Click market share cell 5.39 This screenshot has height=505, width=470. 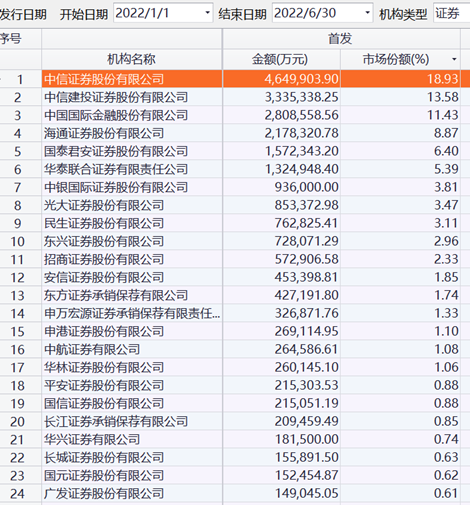tap(400, 169)
